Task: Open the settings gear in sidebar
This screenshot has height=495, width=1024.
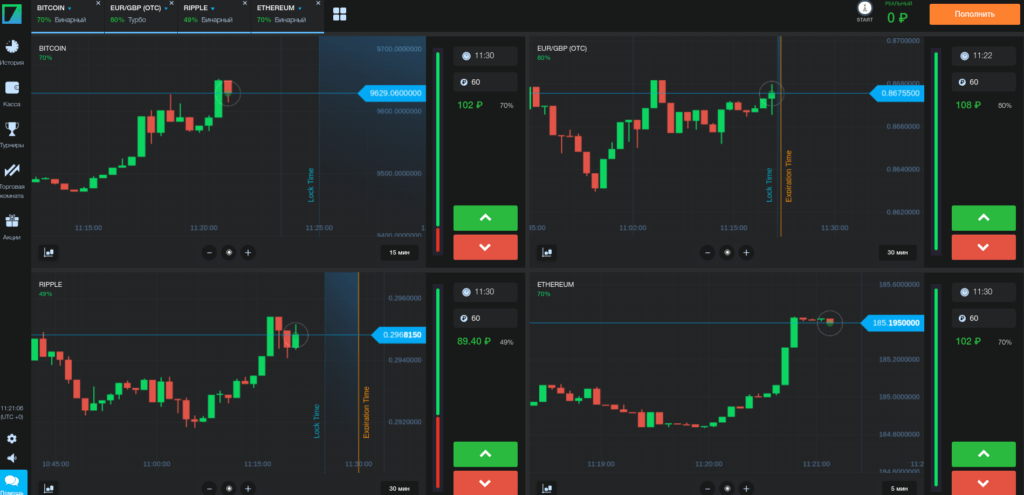Action: click(x=12, y=439)
